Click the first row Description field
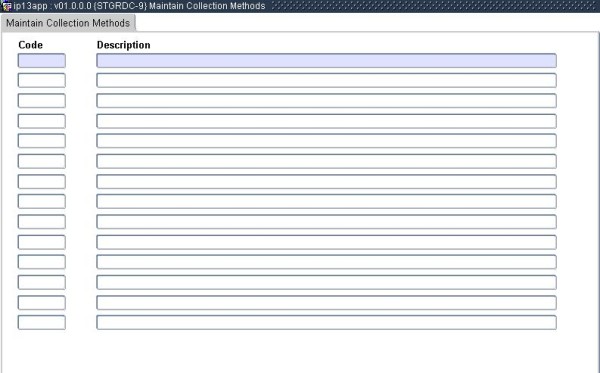The height and width of the screenshot is (373, 600). coord(326,60)
